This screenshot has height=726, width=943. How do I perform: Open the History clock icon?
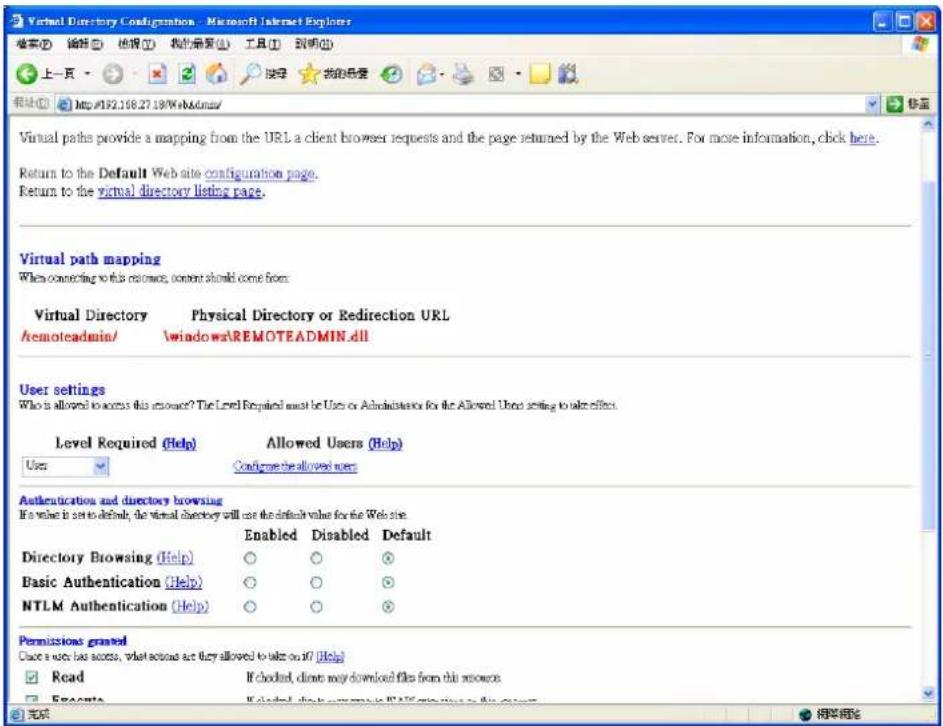392,74
